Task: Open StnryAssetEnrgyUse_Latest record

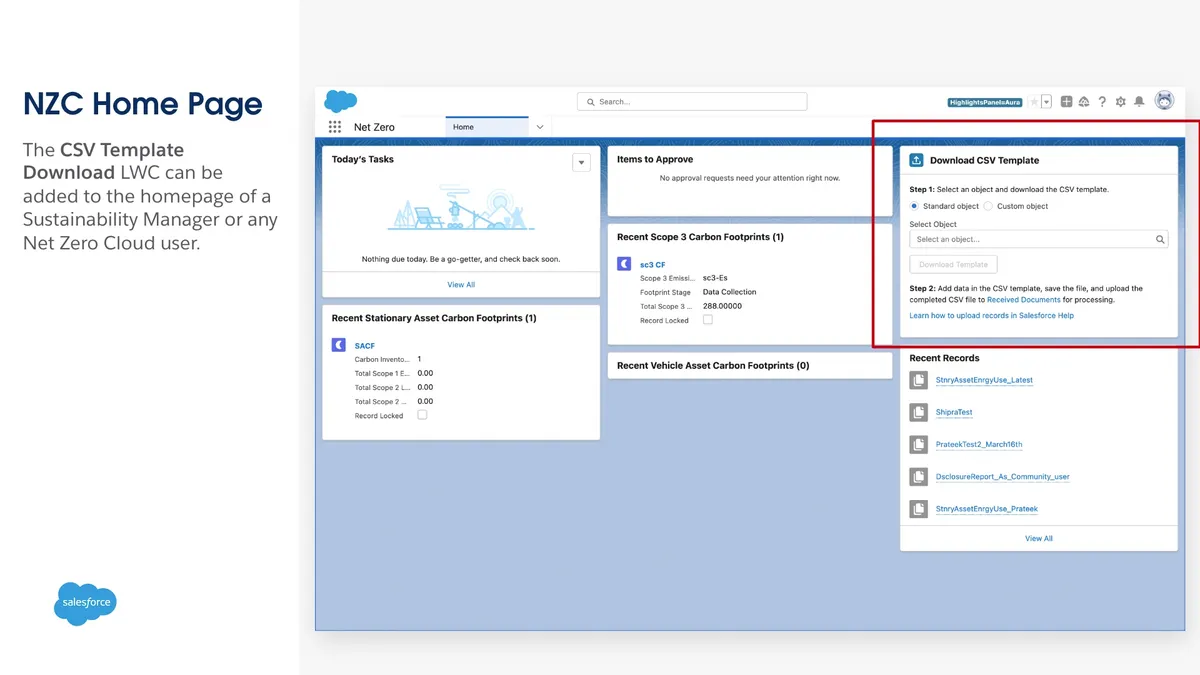Action: (x=984, y=380)
